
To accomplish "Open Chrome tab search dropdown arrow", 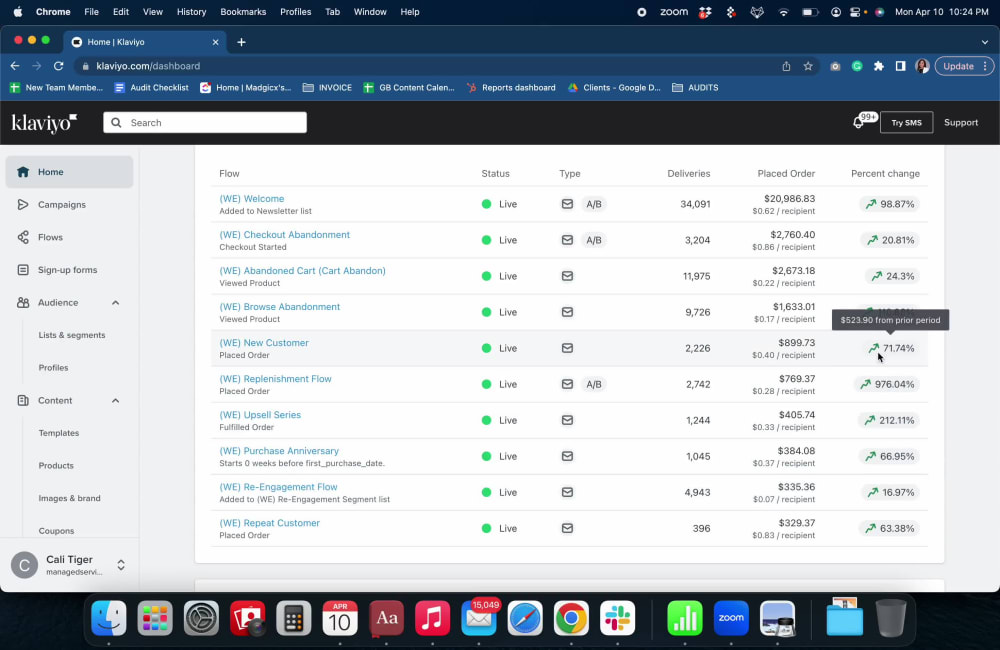I will 985,42.
